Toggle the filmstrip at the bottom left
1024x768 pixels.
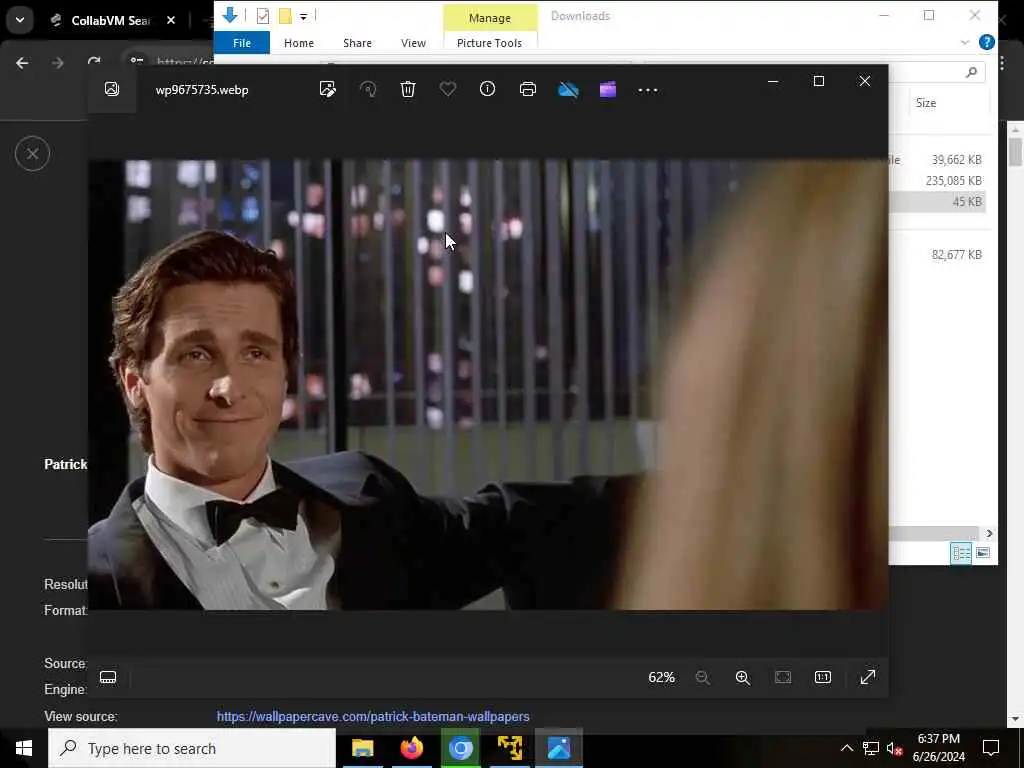coord(108,677)
